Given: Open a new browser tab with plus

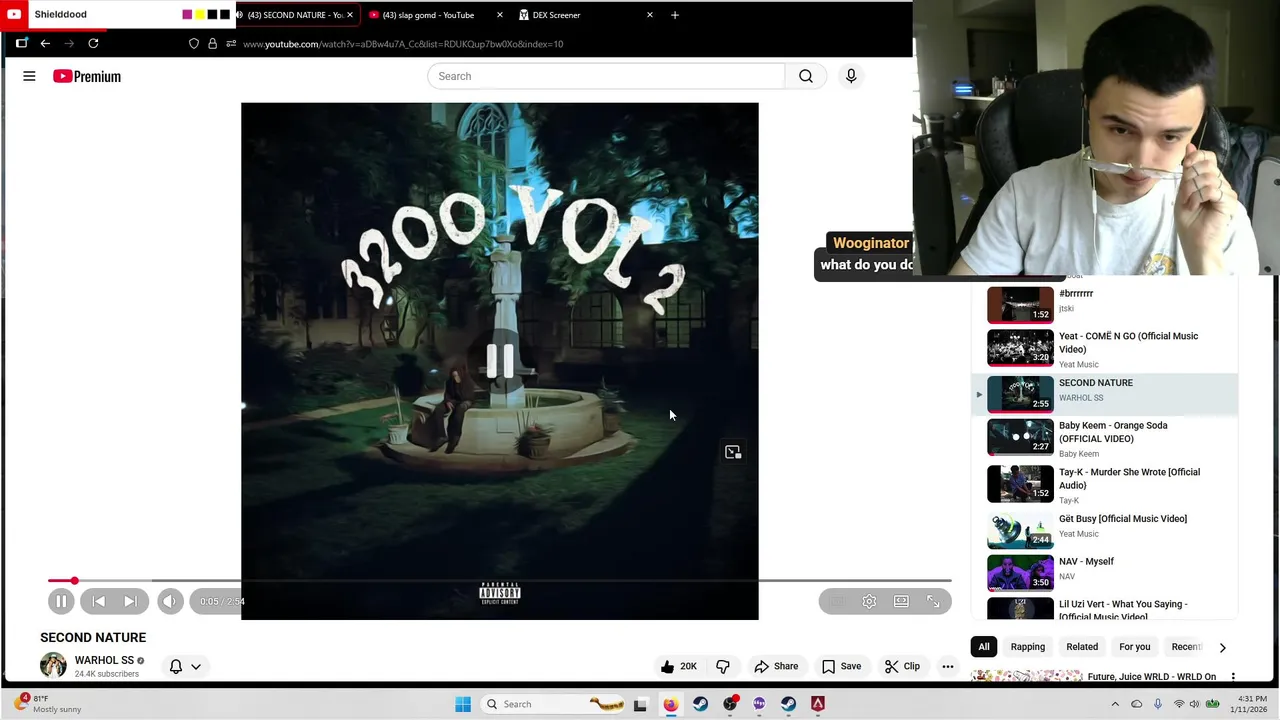Looking at the screenshot, I should pos(675,15).
